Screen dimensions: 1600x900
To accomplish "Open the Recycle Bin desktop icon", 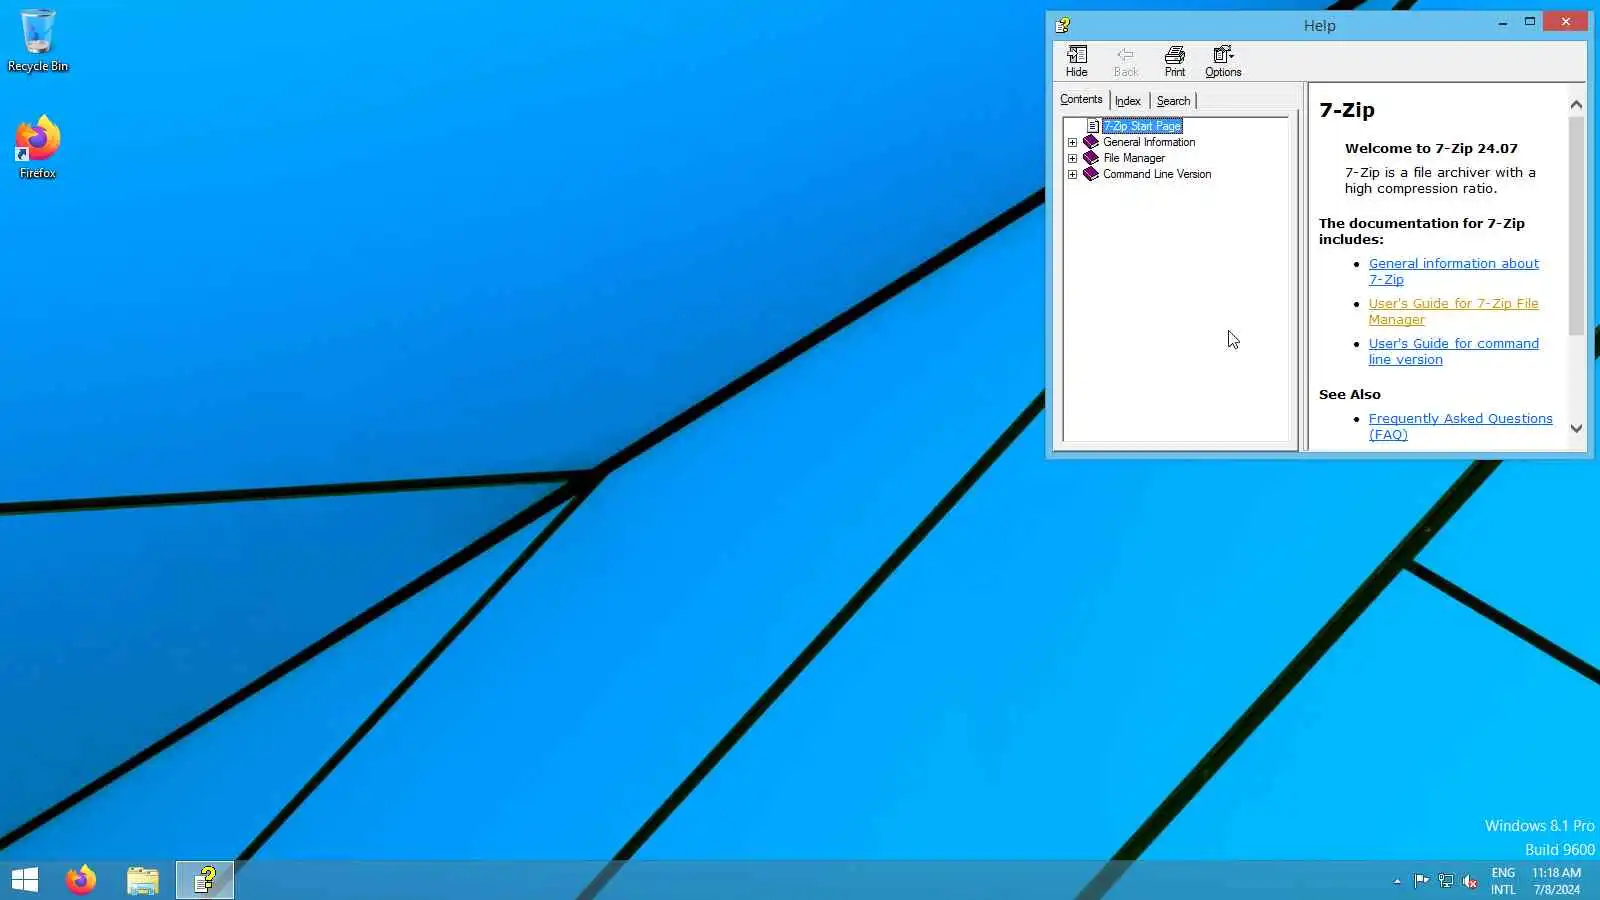I will pyautogui.click(x=38, y=40).
